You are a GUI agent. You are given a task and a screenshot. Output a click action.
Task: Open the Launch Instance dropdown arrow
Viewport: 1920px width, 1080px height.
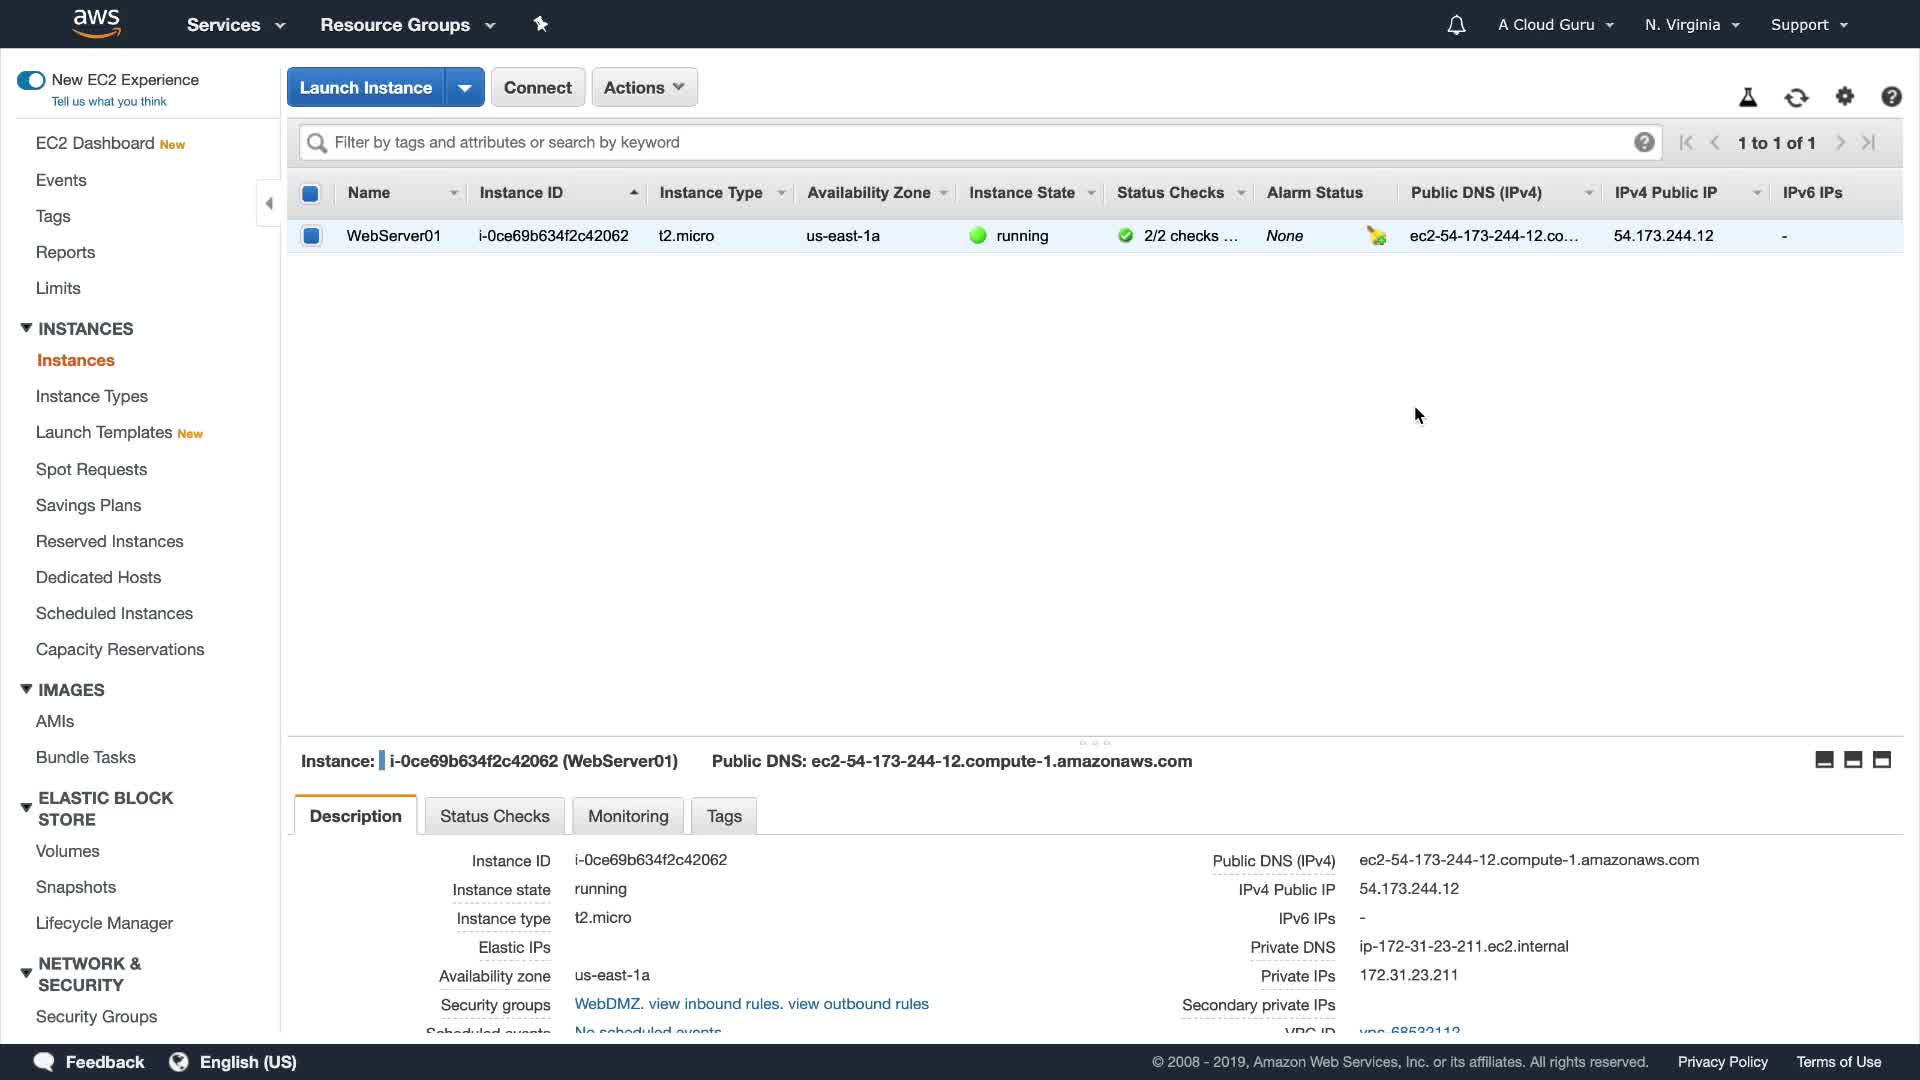465,88
